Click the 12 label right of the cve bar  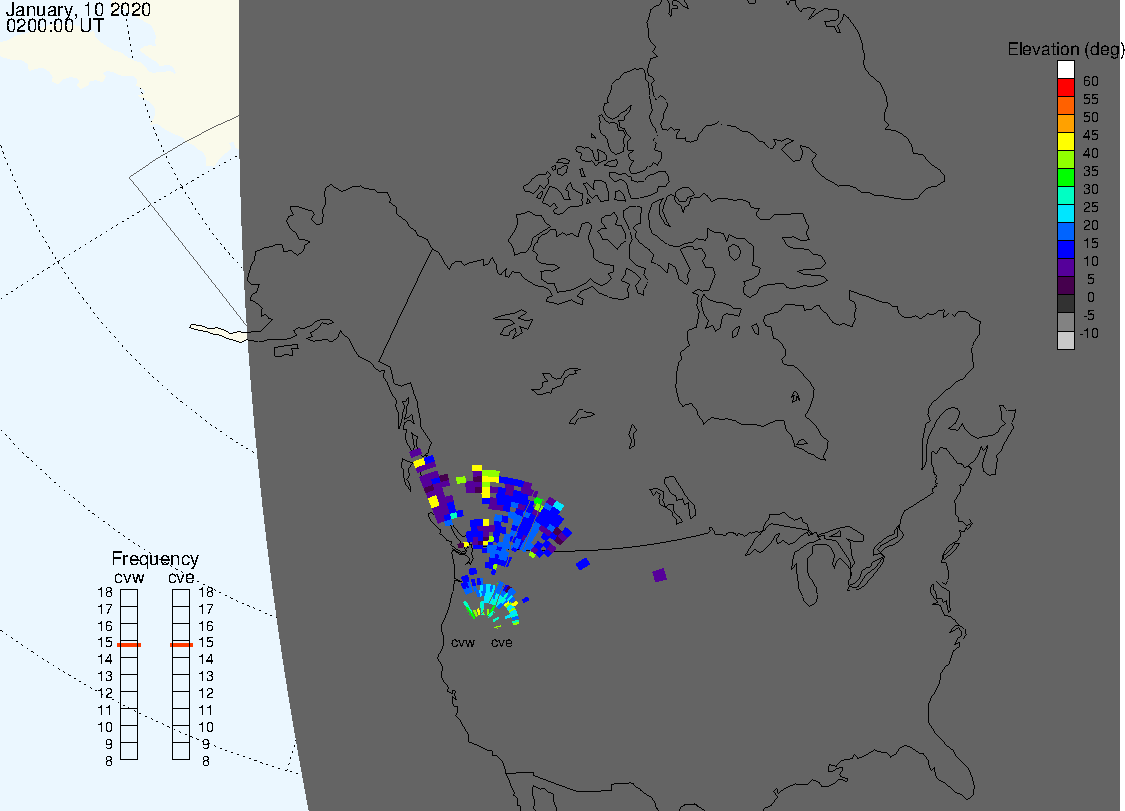pyautogui.click(x=206, y=693)
